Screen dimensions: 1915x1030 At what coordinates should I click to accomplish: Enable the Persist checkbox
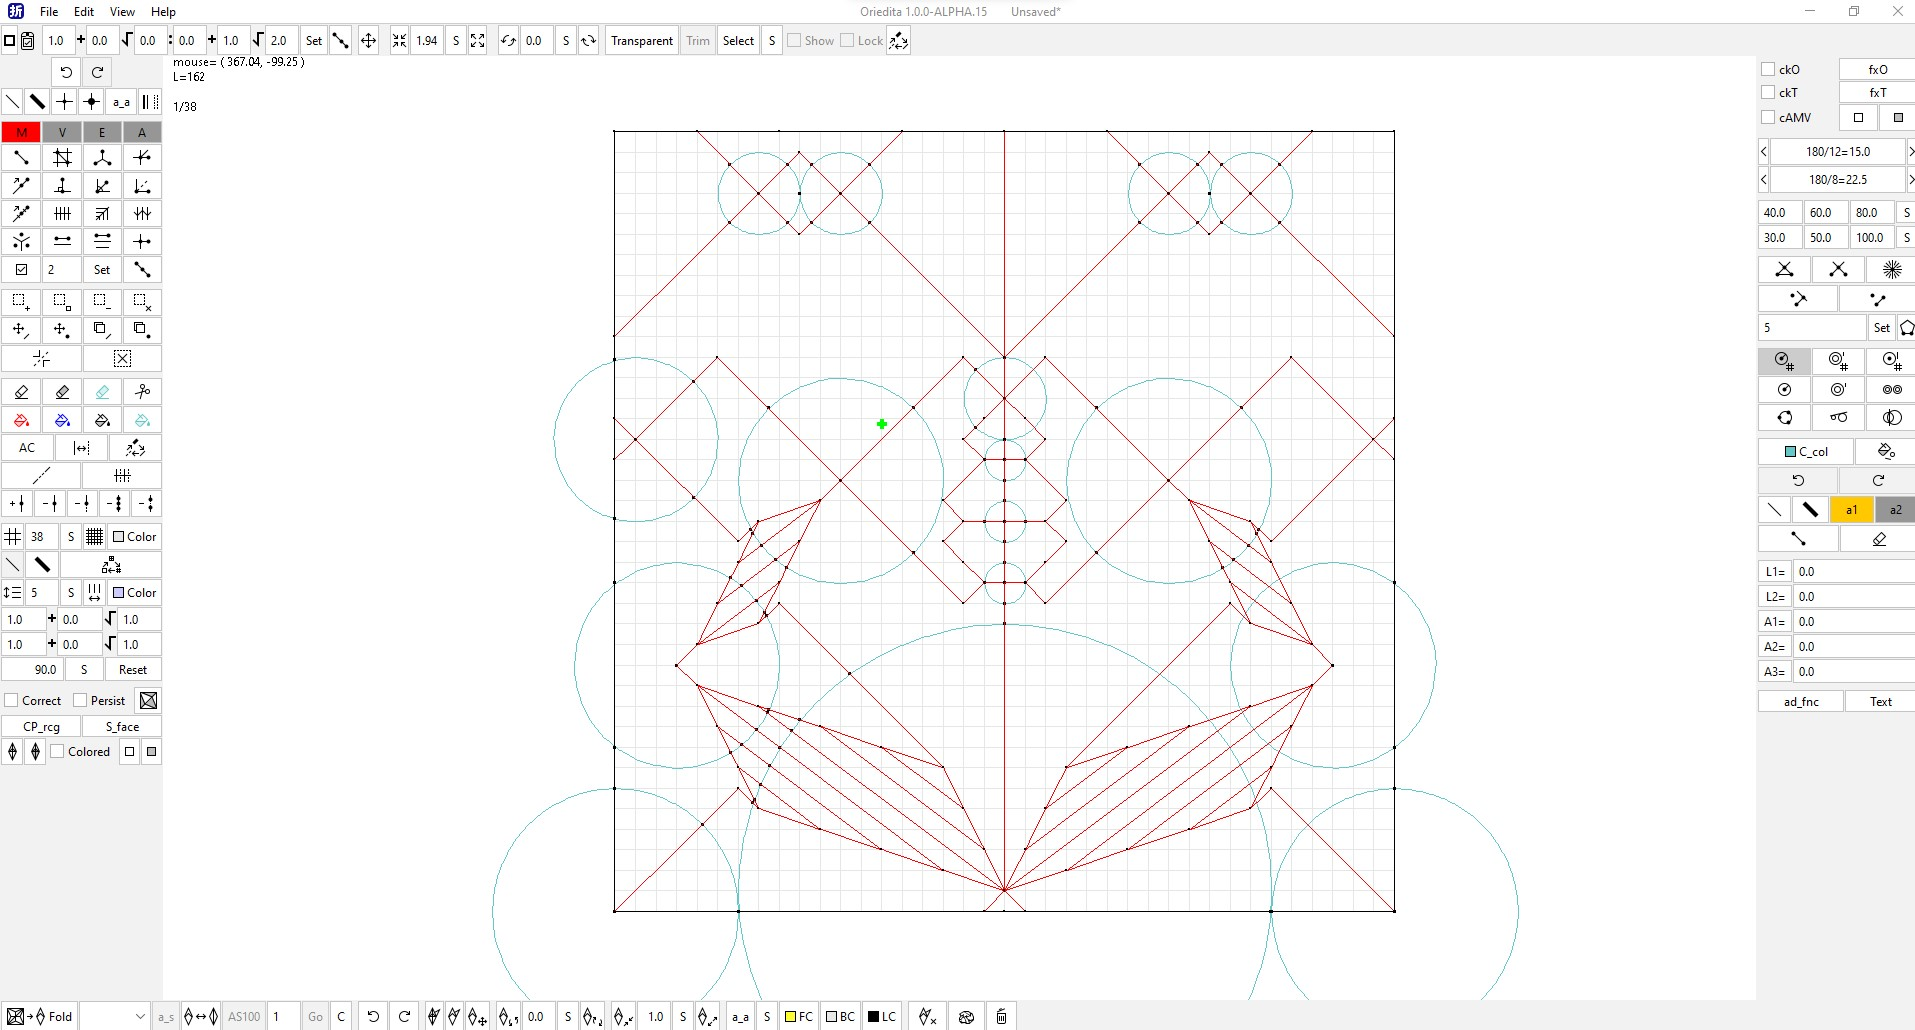click(81, 701)
